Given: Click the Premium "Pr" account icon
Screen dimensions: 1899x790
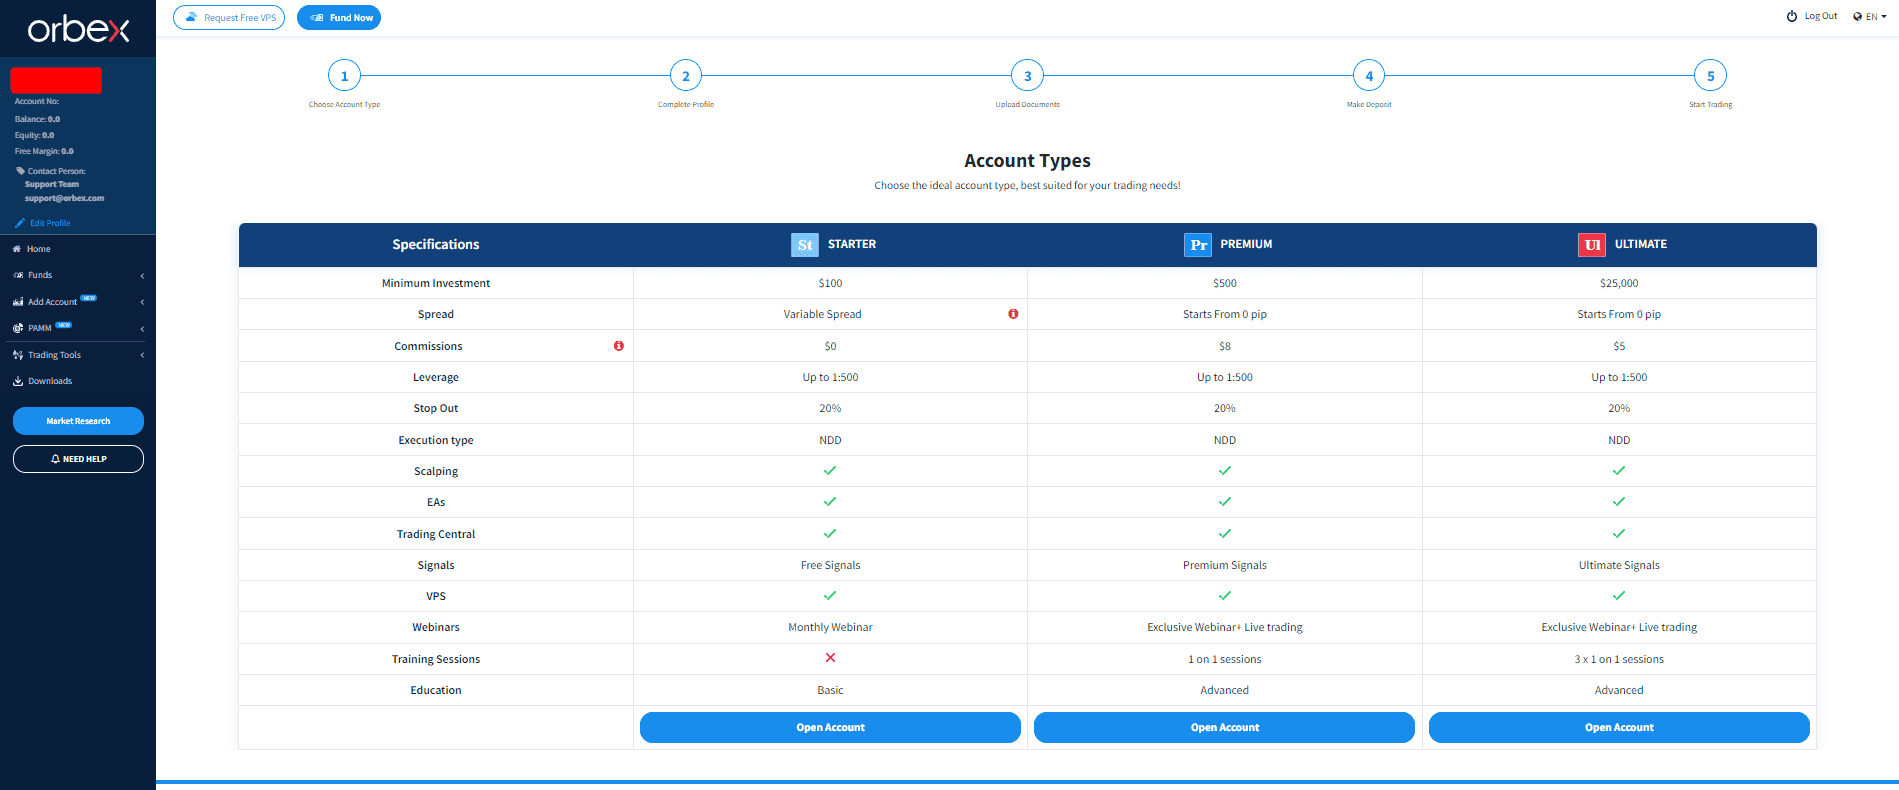Looking at the screenshot, I should [1198, 245].
